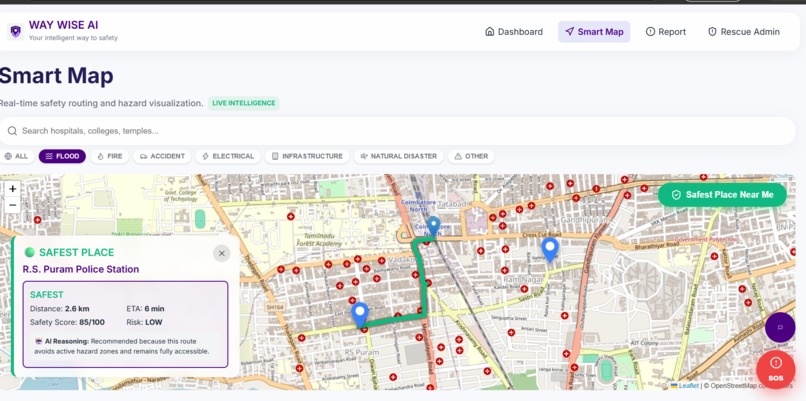
Task: Click the ETA 6 min value
Action: 154,309
